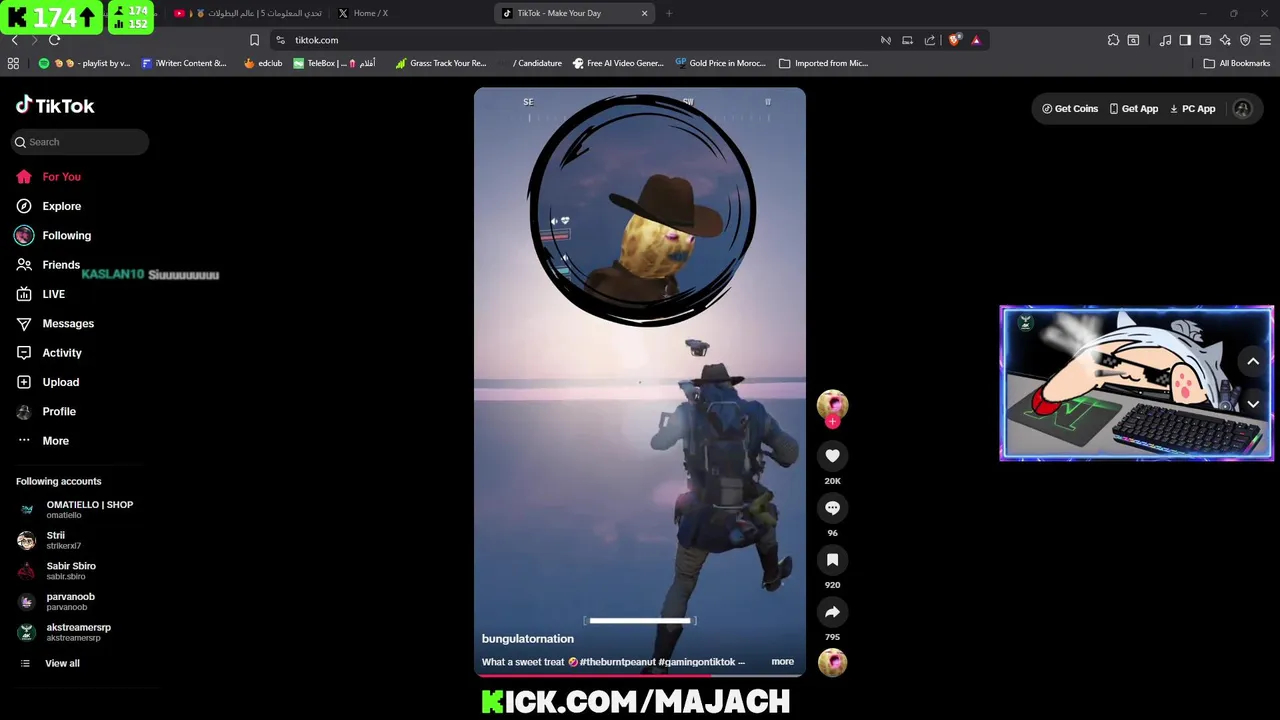Open the Free AI Video Gener... bookmark
This screenshot has height=720, width=1280.
click(x=617, y=63)
